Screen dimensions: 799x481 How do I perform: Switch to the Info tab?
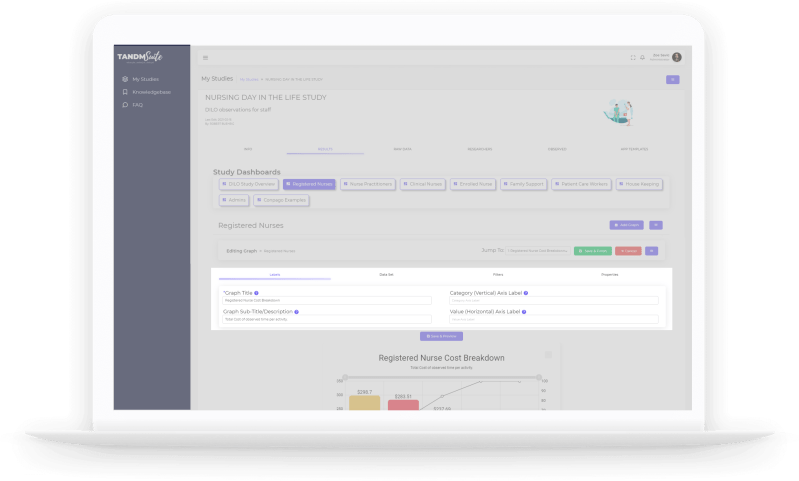point(248,149)
